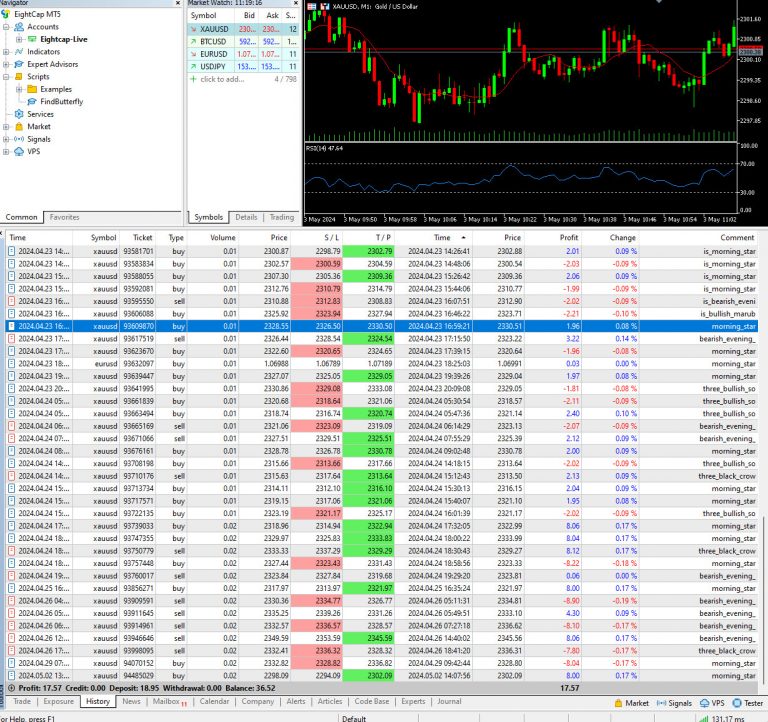The width and height of the screenshot is (768, 722).
Task: Open the Details tab in Market Watch
Action: (x=246, y=217)
